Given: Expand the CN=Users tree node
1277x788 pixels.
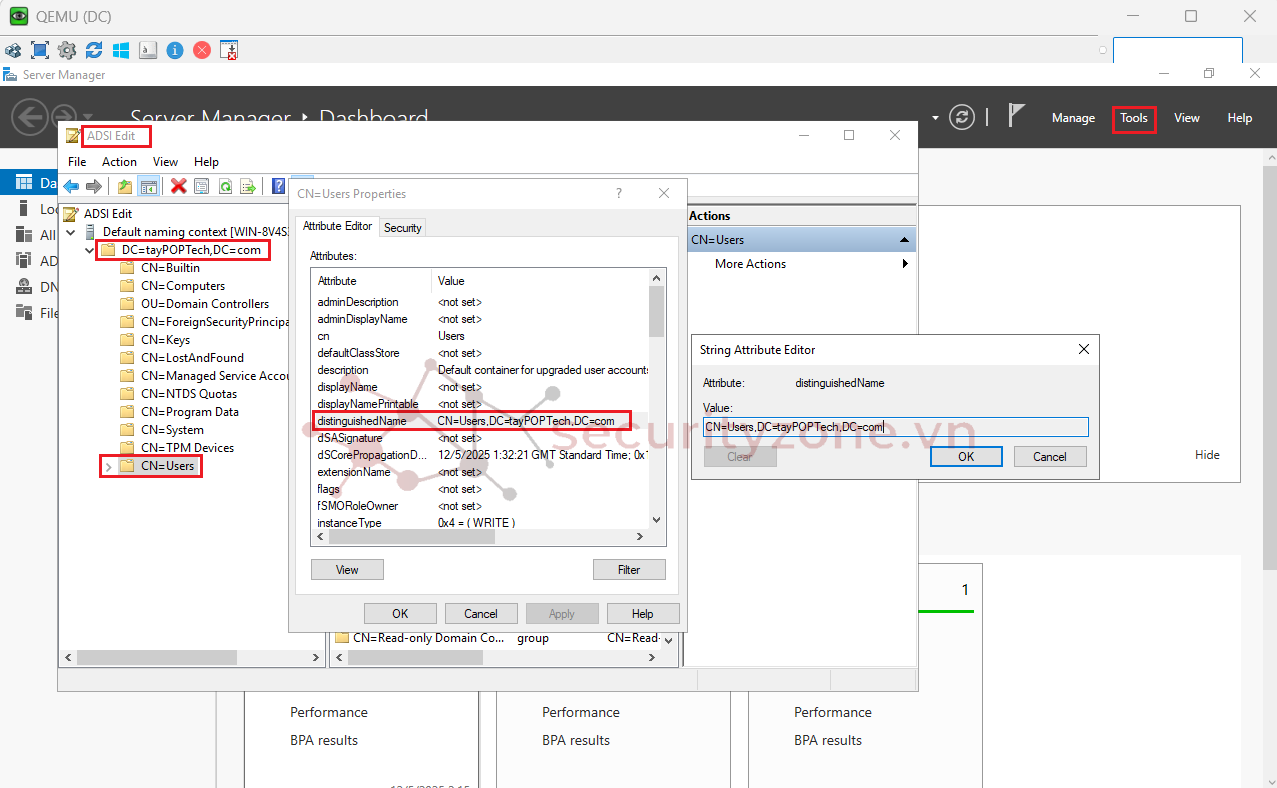Looking at the screenshot, I should pyautogui.click(x=108, y=466).
